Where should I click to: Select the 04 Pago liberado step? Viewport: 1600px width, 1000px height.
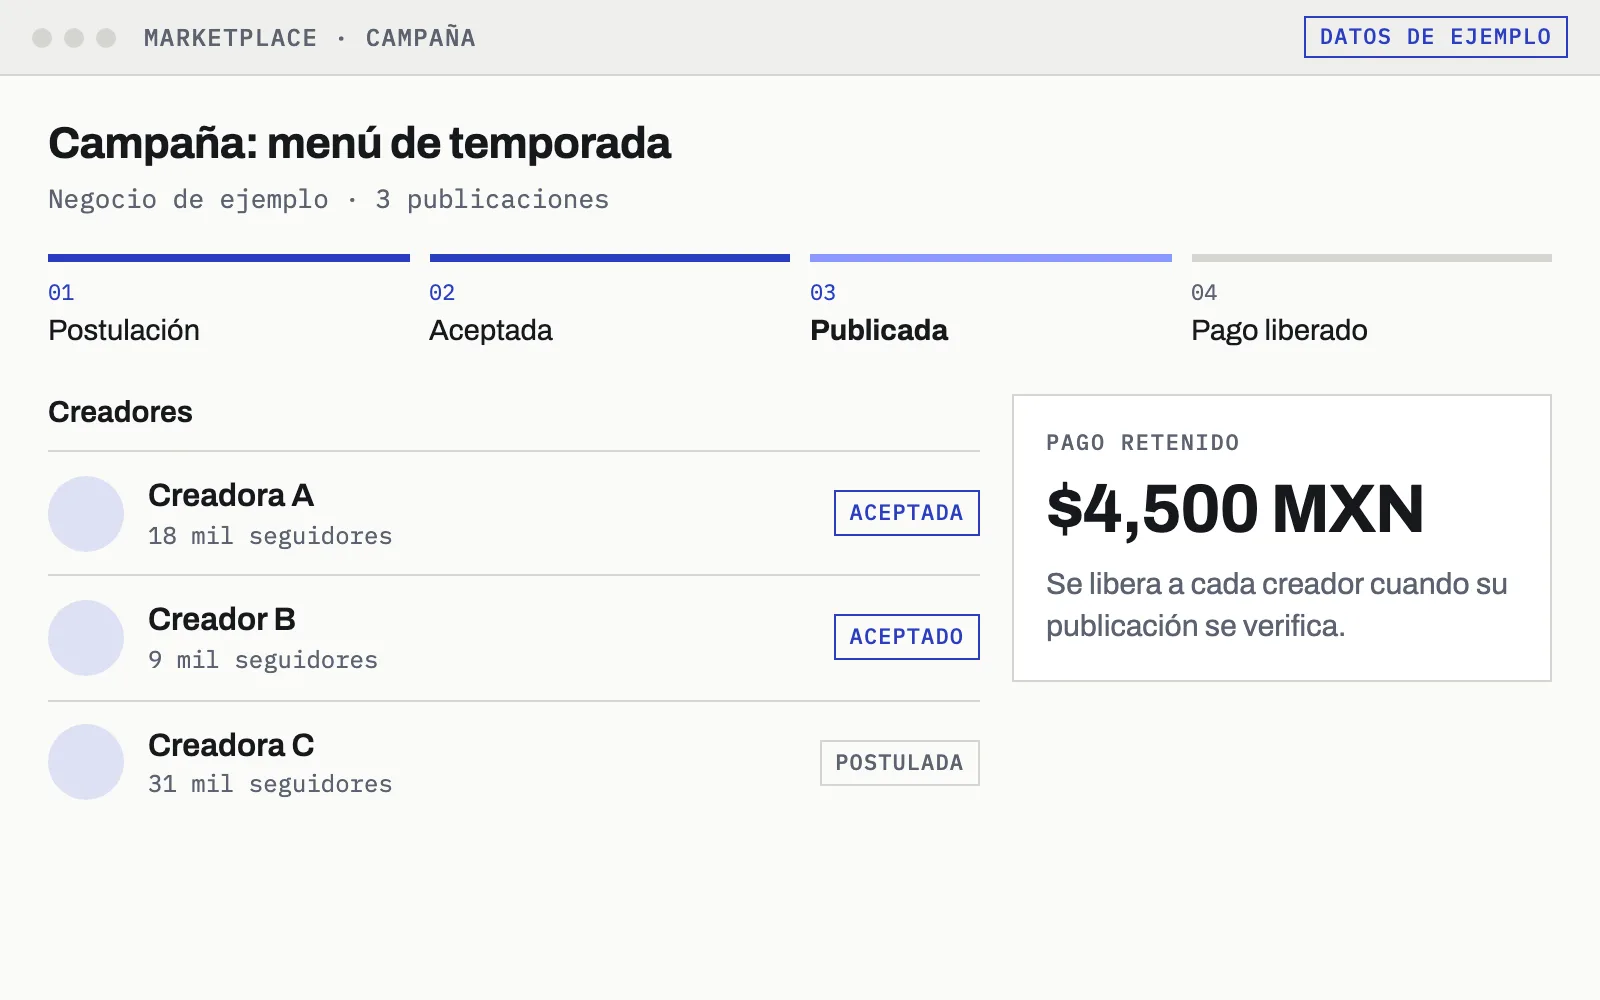1372,301
